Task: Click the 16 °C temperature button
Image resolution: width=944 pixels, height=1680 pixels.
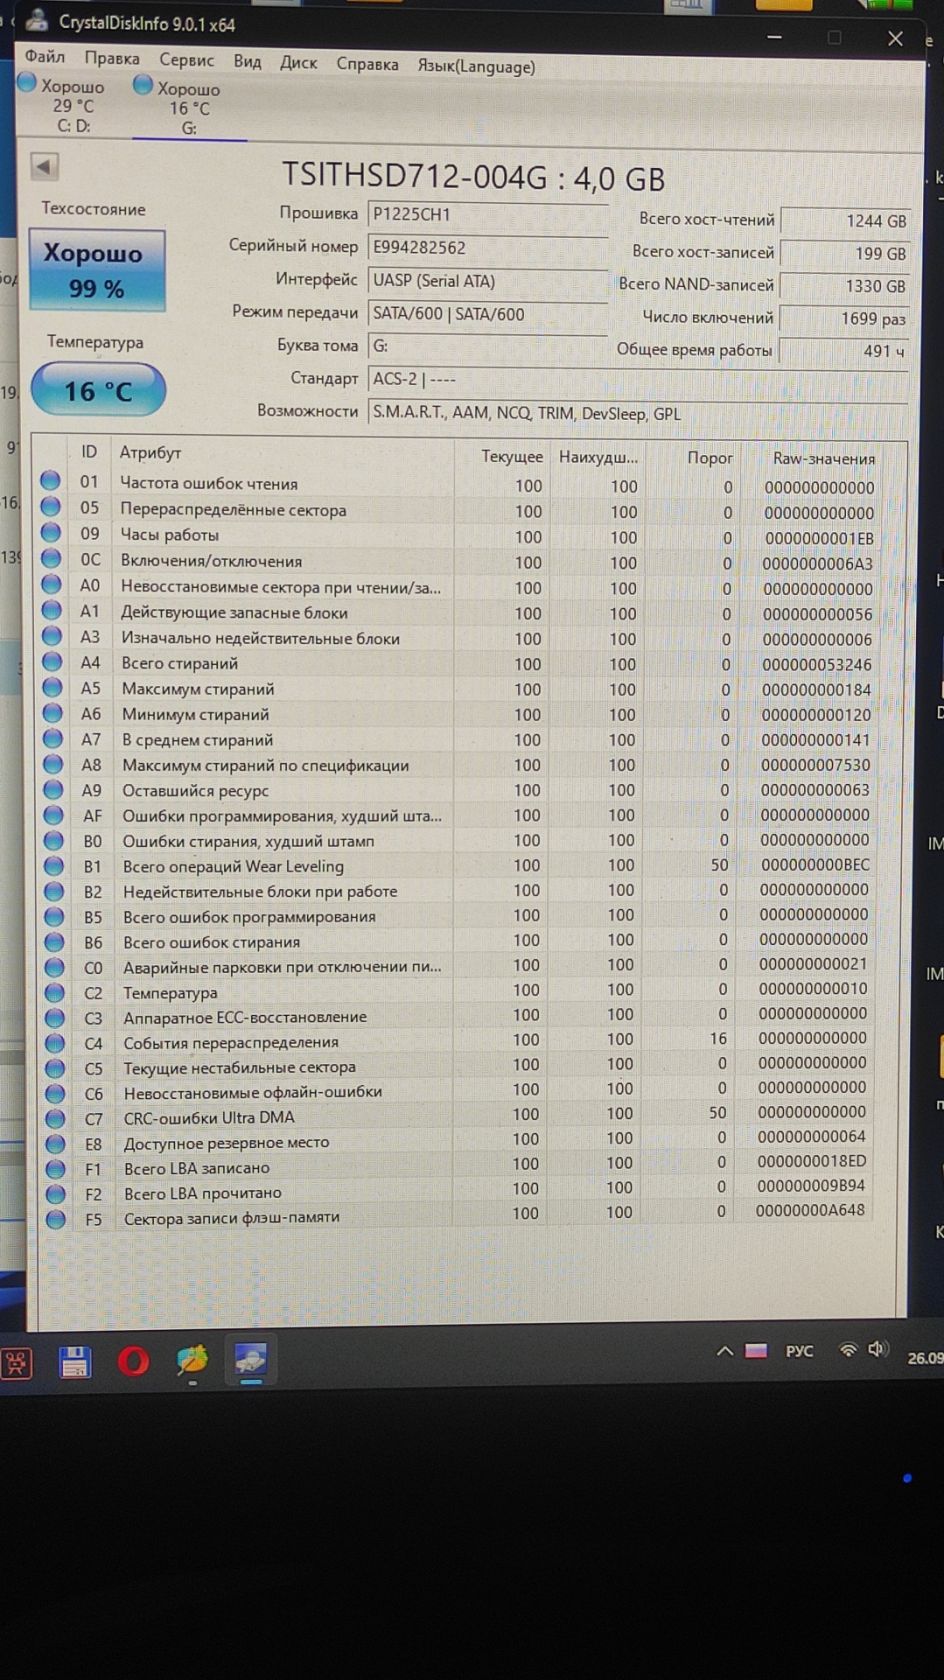Action: (98, 390)
